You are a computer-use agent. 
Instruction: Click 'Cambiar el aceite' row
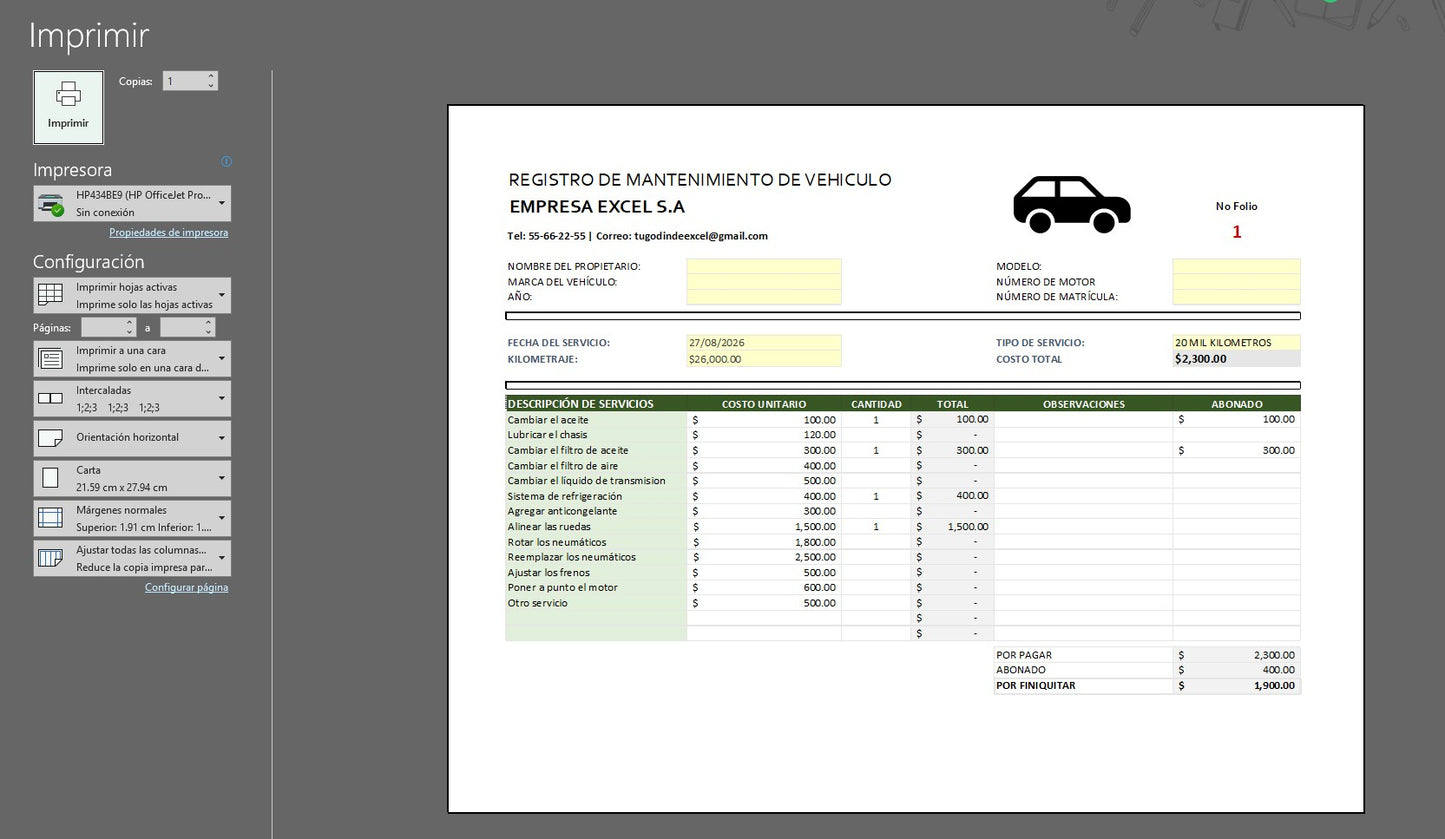(x=548, y=420)
